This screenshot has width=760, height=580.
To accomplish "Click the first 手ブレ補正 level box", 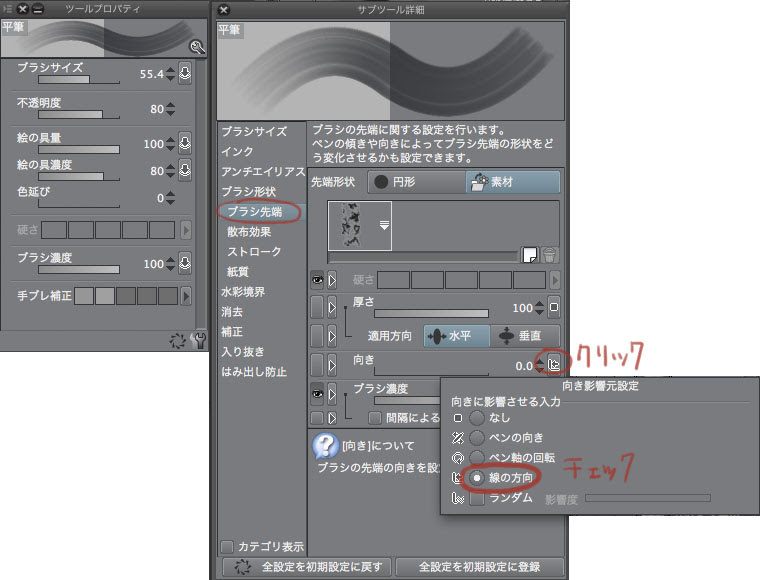I will click(84, 296).
